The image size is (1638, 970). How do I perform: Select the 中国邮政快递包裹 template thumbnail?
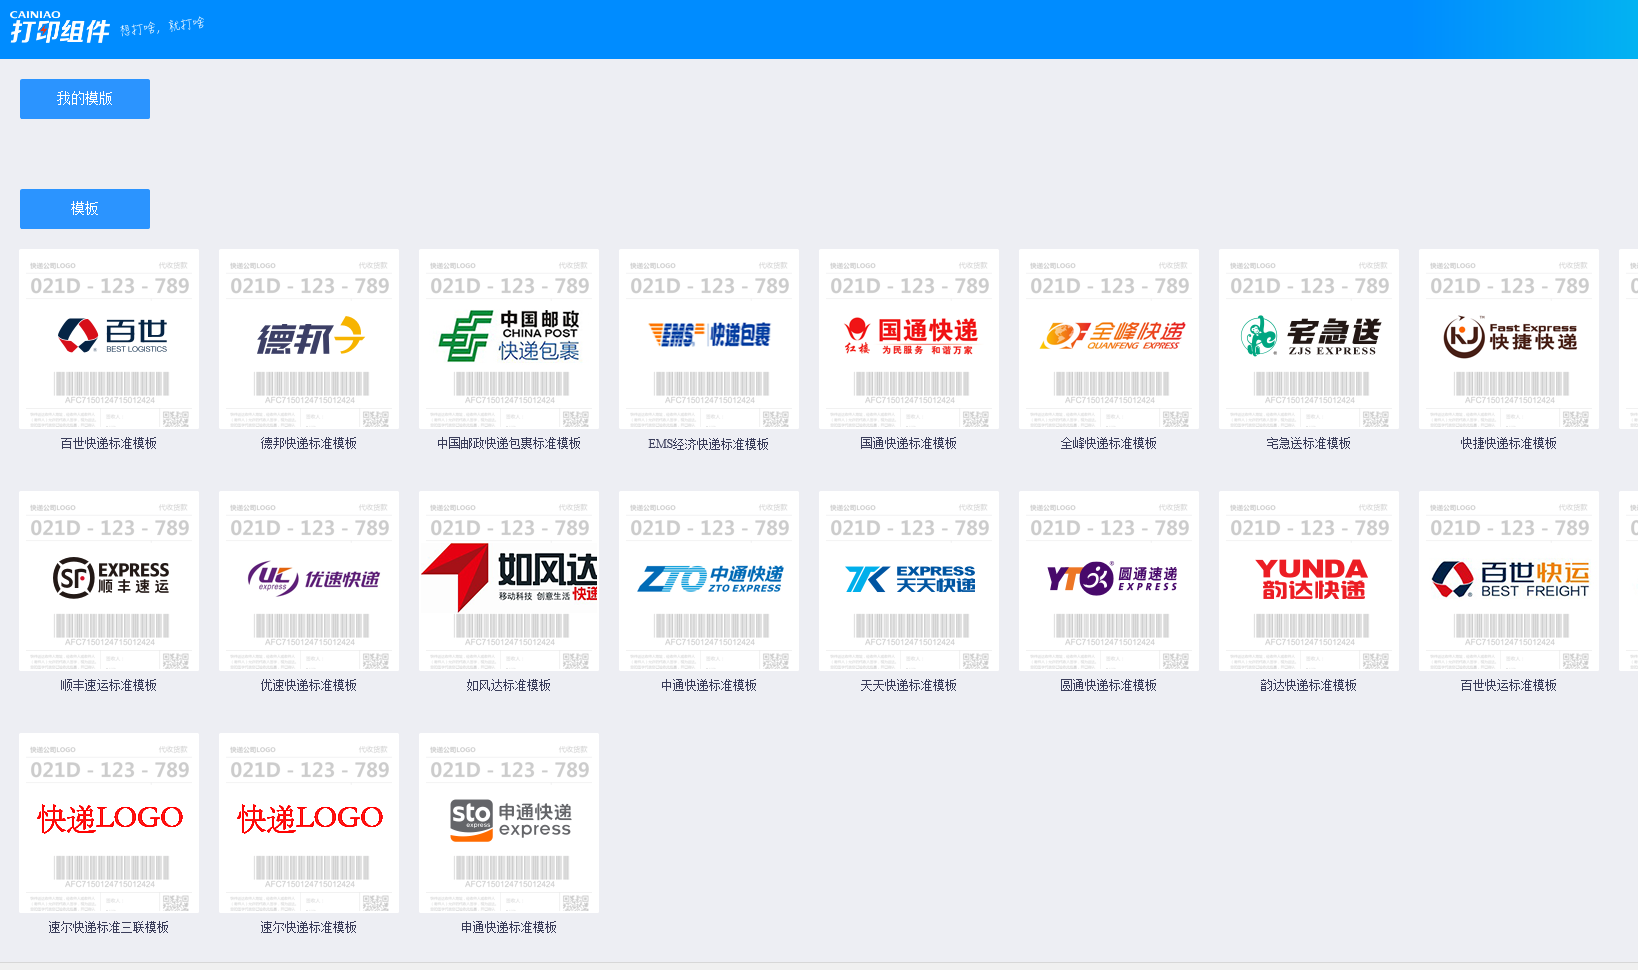point(509,339)
